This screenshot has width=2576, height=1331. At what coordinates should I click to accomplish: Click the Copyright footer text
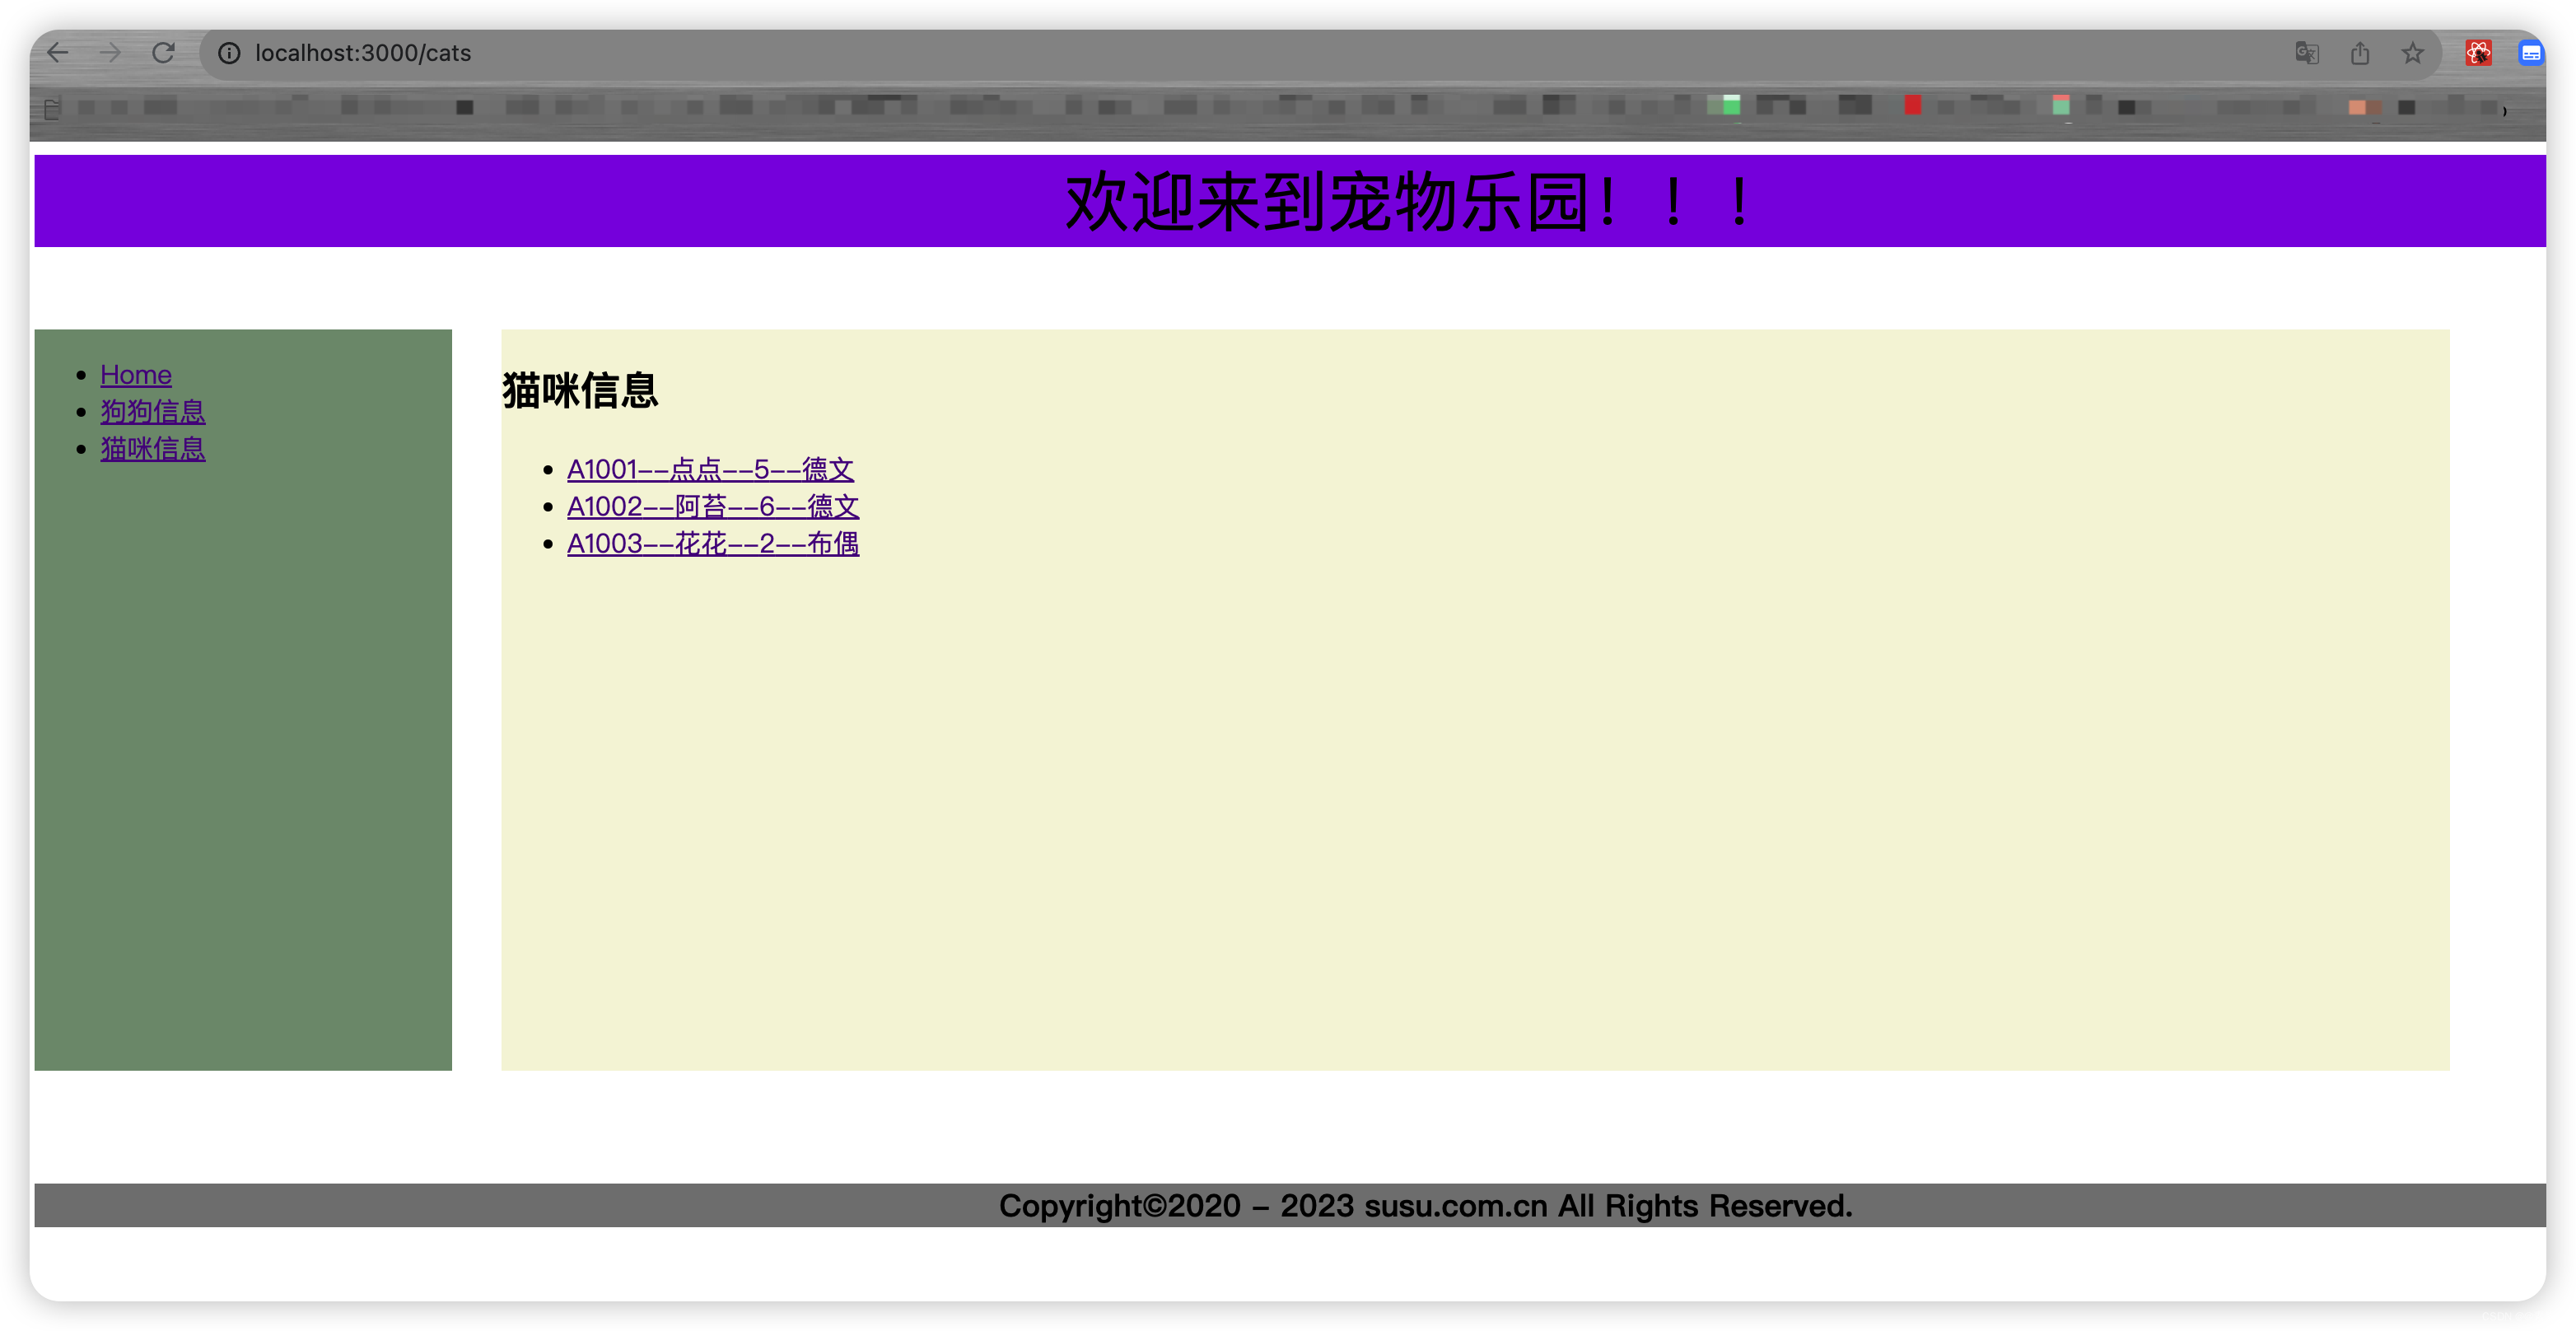point(1425,1206)
